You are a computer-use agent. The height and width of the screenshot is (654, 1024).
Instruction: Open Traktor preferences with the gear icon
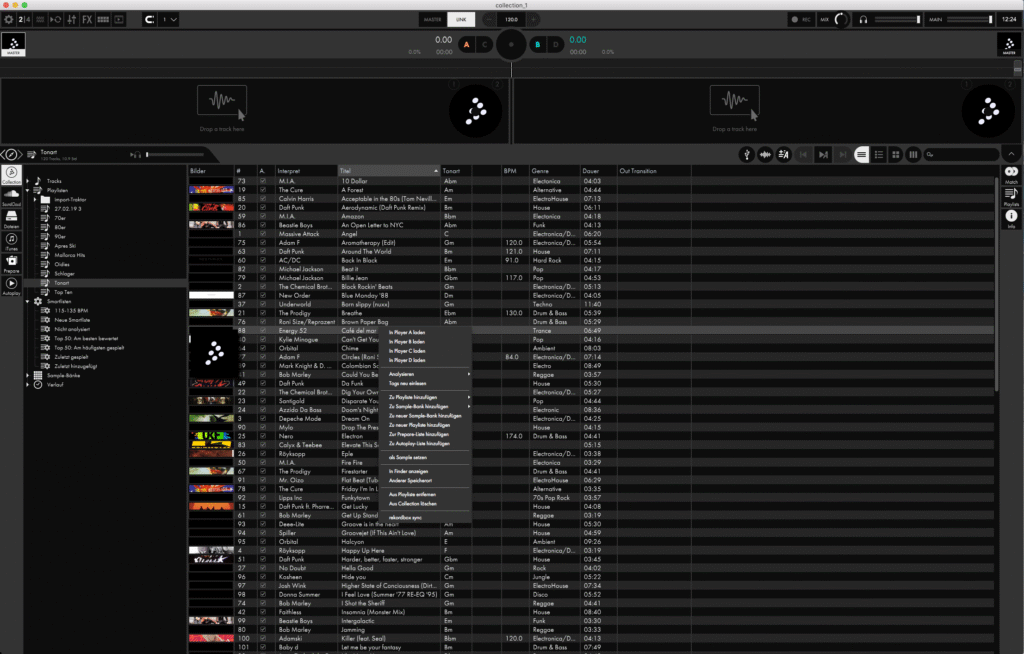coord(9,19)
